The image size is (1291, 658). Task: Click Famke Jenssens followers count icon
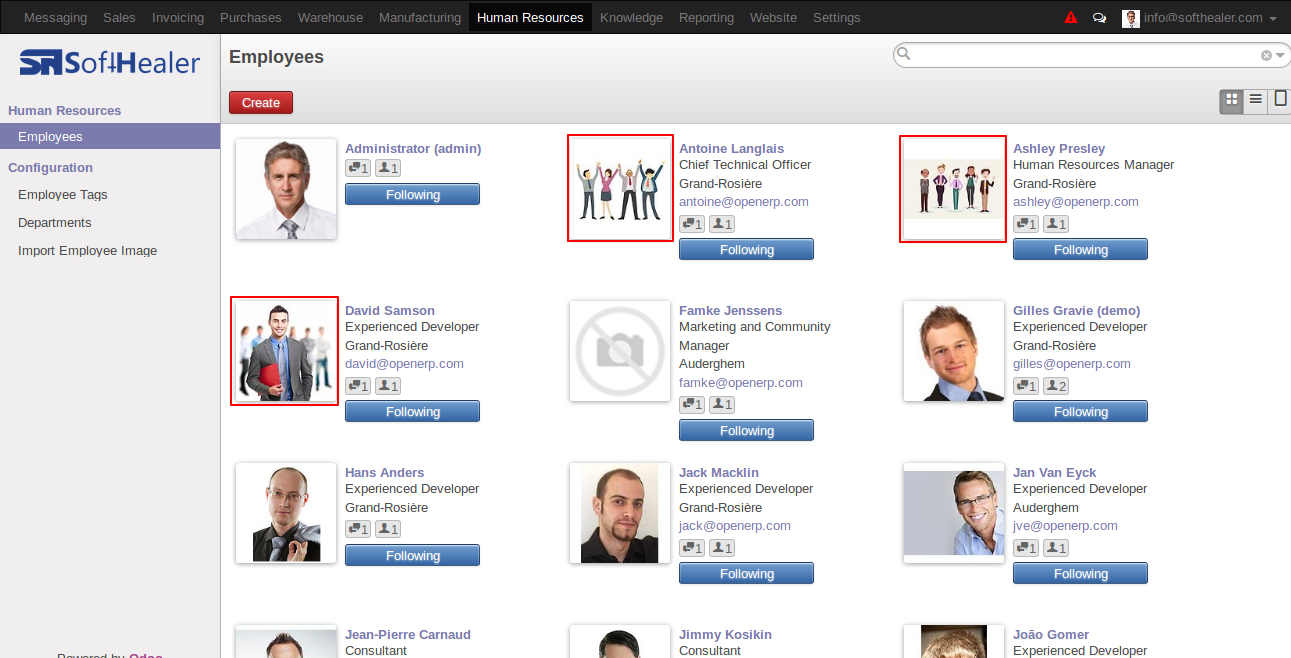[x=723, y=405]
